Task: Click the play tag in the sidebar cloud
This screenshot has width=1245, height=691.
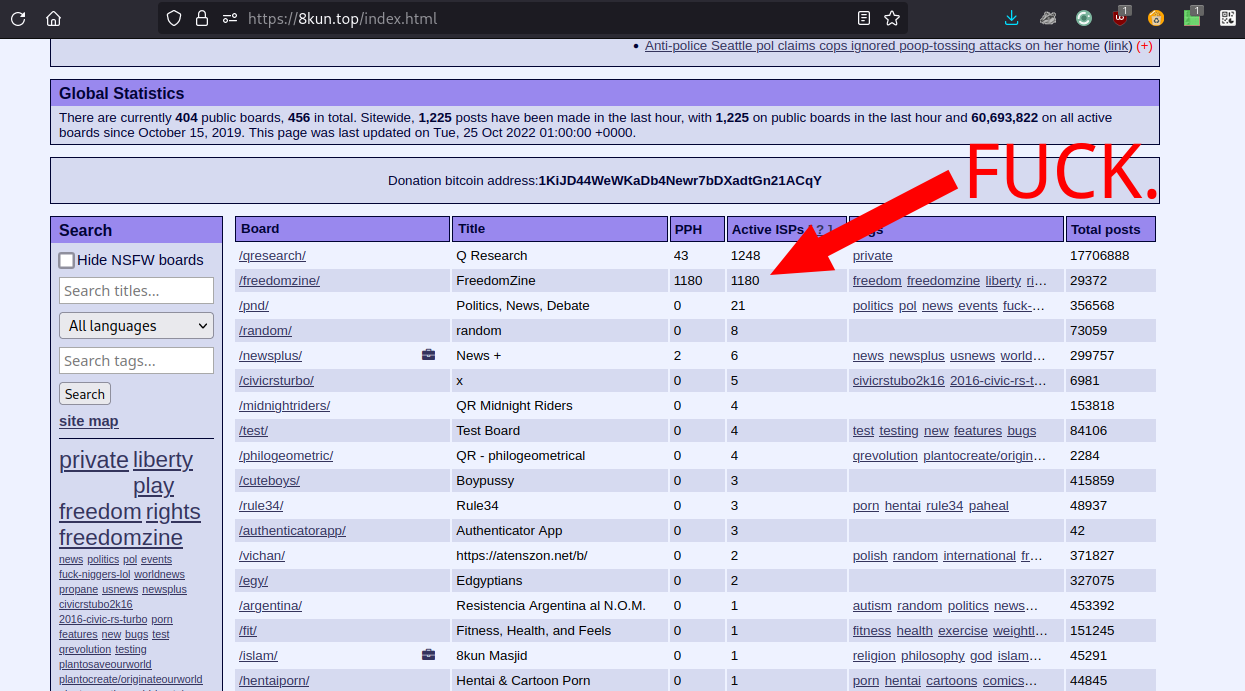Action: click(x=154, y=486)
